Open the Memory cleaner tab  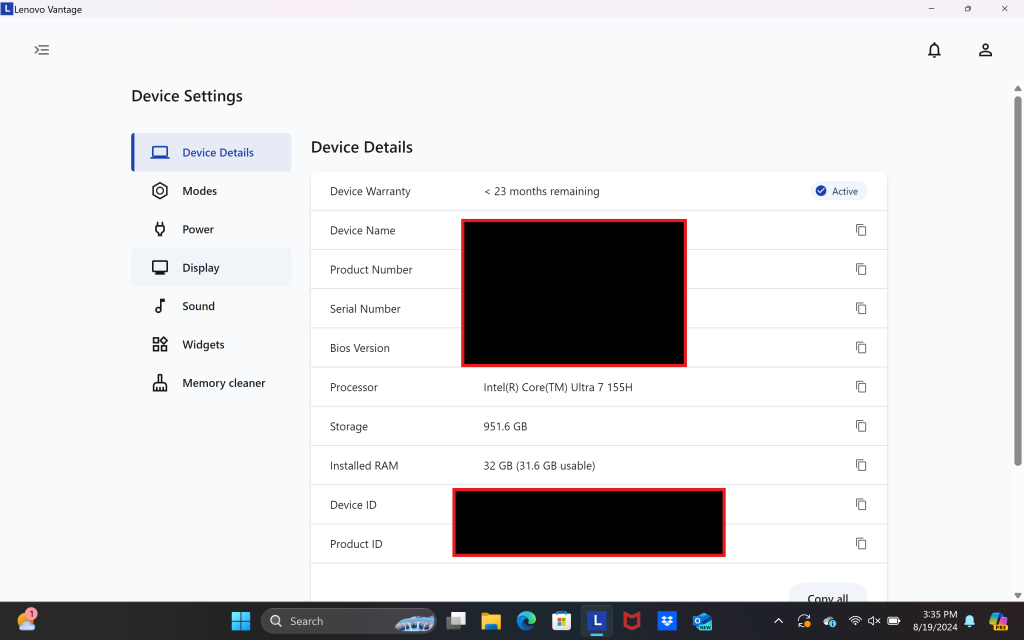pyautogui.click(x=211, y=383)
